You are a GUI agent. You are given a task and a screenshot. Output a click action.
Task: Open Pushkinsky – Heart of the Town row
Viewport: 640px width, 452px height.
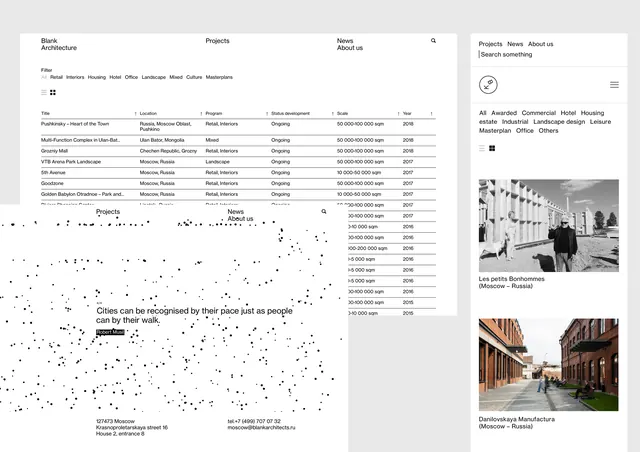coord(238,127)
